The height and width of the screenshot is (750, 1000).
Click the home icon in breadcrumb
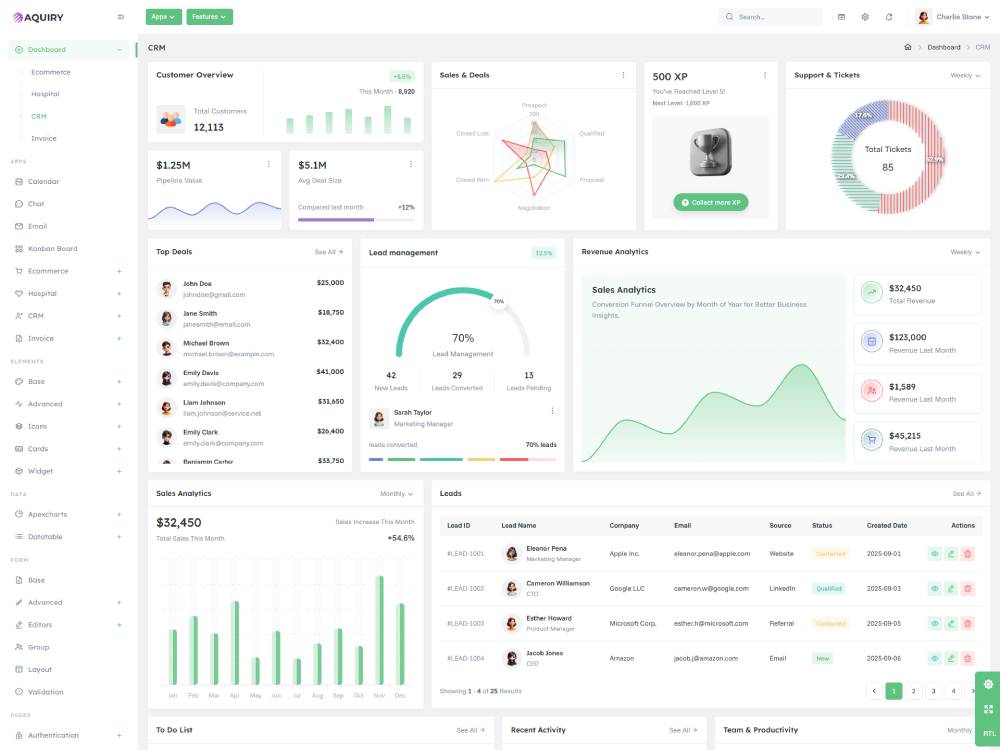pyautogui.click(x=907, y=47)
